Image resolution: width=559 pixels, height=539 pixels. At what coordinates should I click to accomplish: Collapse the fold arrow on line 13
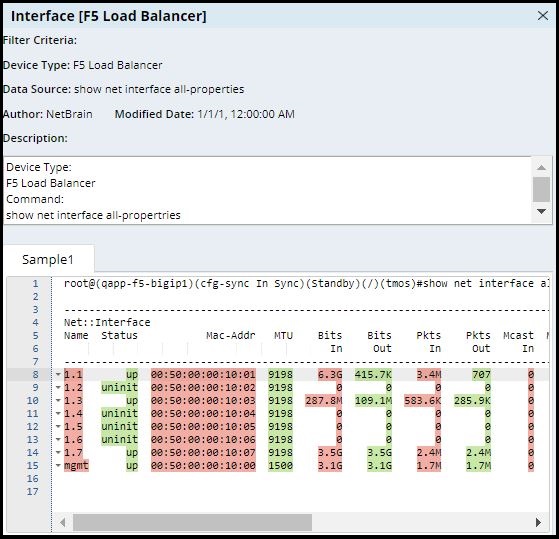(x=58, y=440)
